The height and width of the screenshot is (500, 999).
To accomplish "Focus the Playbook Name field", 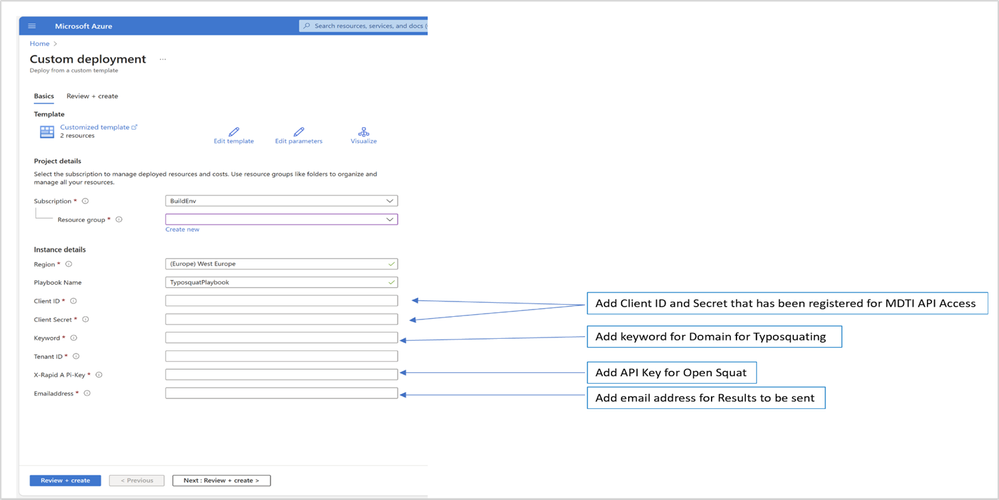I will pos(282,282).
